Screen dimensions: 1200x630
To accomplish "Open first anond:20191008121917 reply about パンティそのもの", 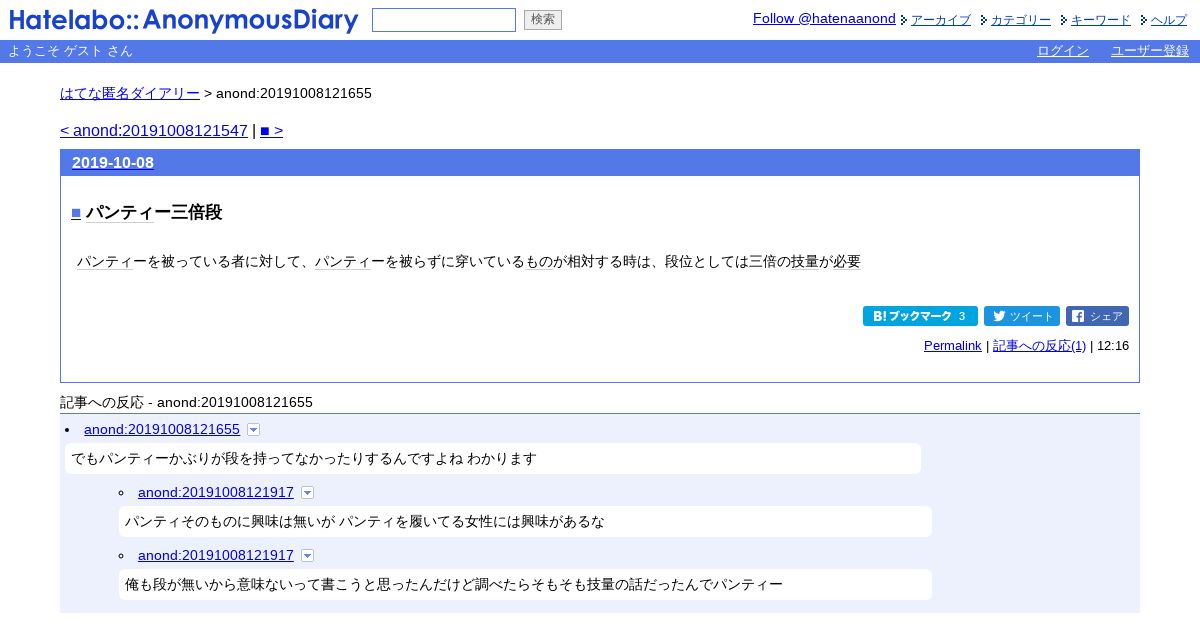I will coord(216,492).
